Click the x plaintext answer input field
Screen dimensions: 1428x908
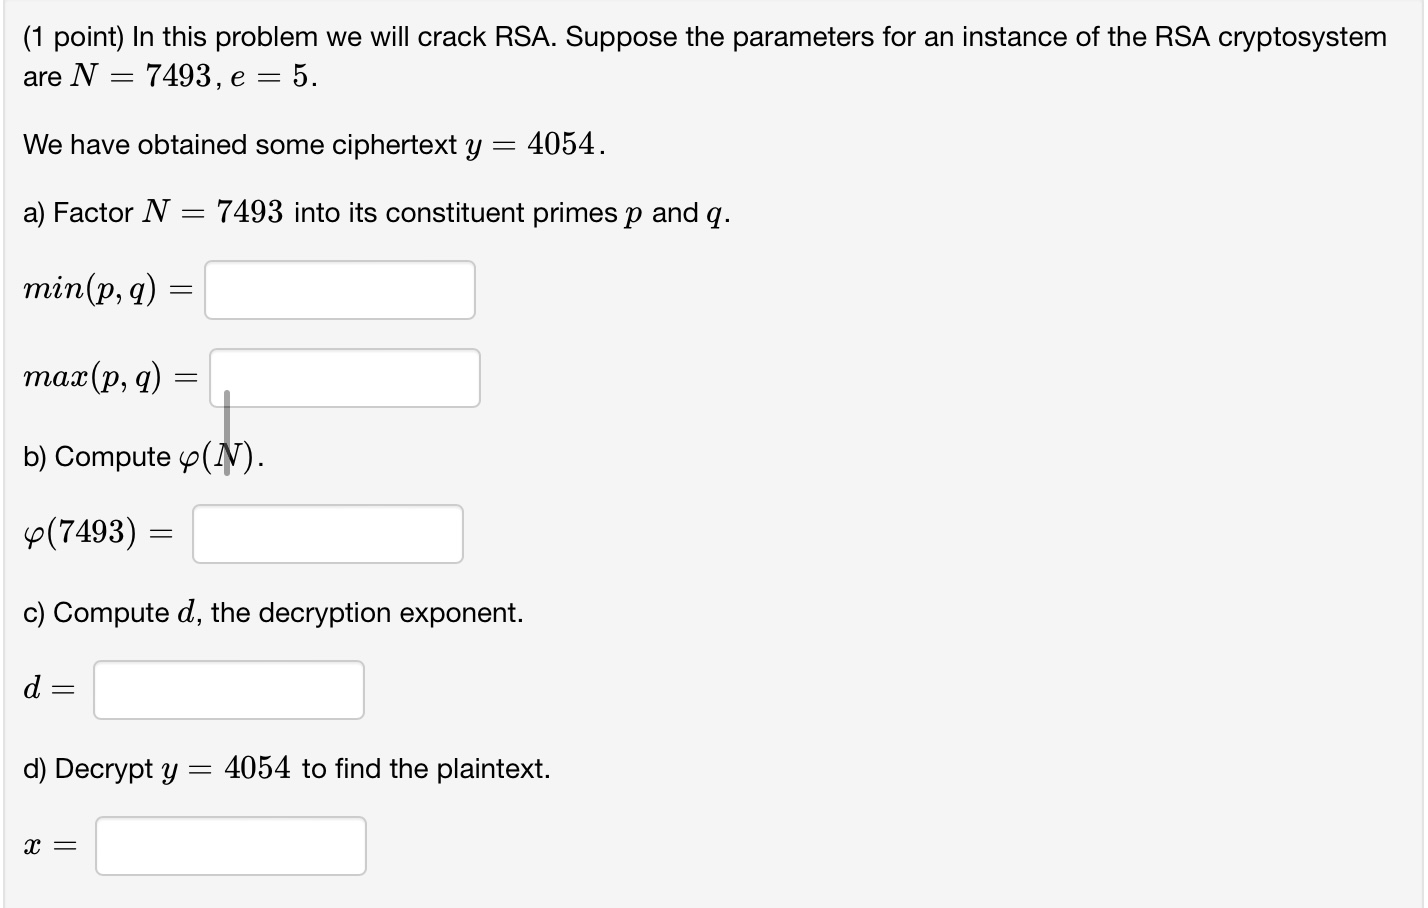click(x=230, y=845)
